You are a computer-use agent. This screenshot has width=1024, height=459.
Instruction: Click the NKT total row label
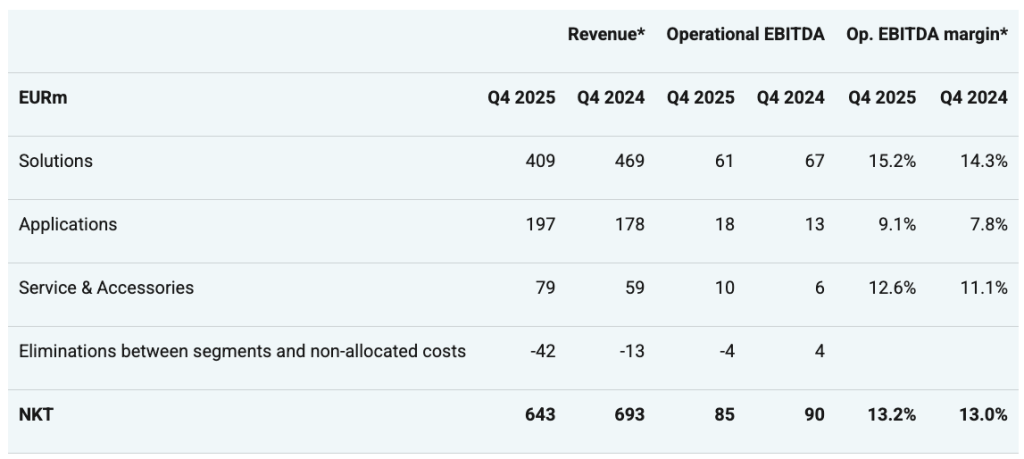coord(36,414)
